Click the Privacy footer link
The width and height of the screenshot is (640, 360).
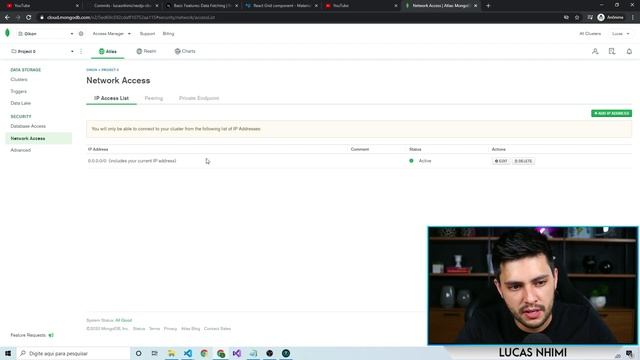[170, 329]
